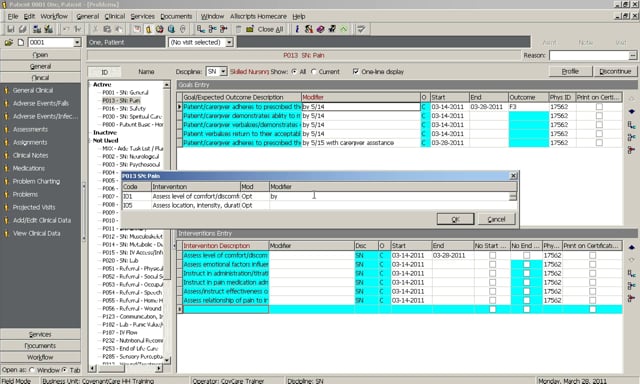The width and height of the screenshot is (640, 384).
Task: Click problem tree scrollbar down arrow
Action: click(167, 360)
